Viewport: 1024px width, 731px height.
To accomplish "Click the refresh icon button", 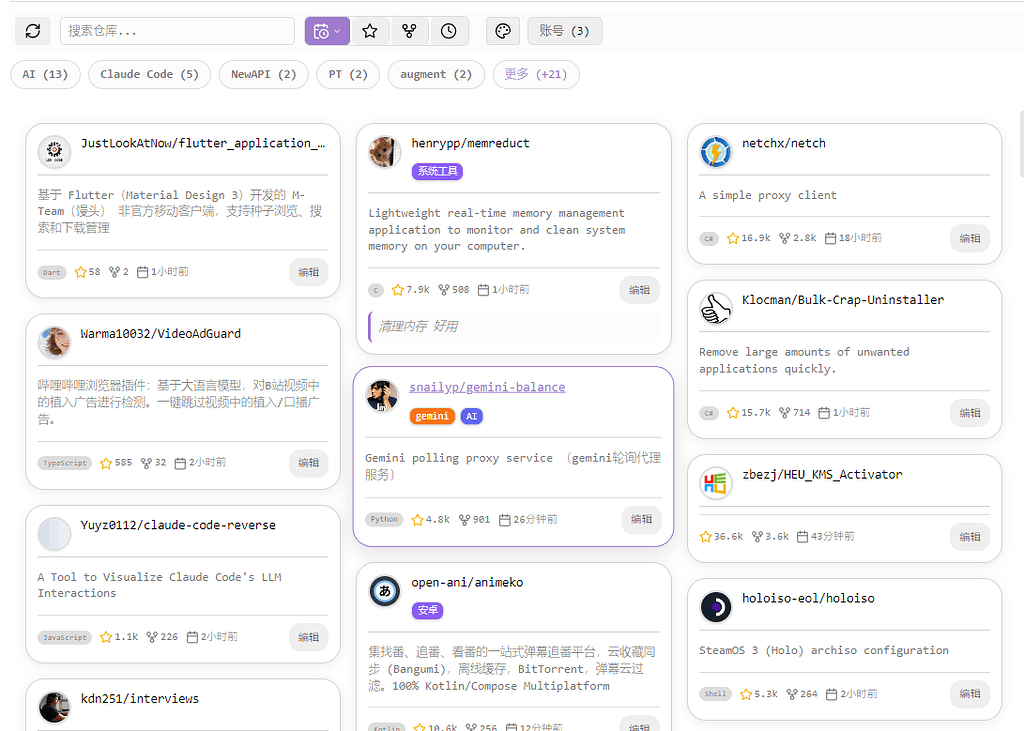I will click(33, 31).
